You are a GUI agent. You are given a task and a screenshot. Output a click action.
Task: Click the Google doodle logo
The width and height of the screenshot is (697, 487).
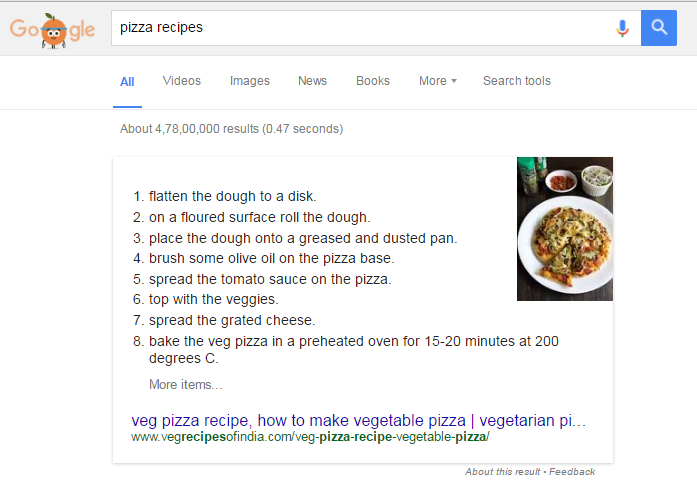(52, 30)
